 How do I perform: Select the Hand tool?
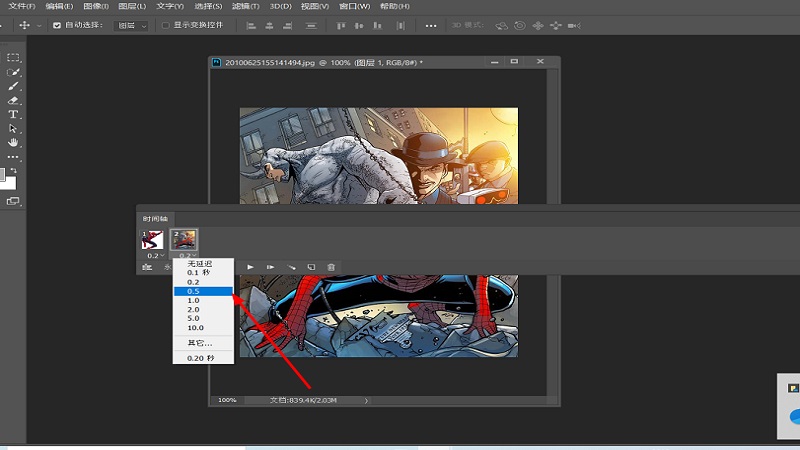coord(13,142)
